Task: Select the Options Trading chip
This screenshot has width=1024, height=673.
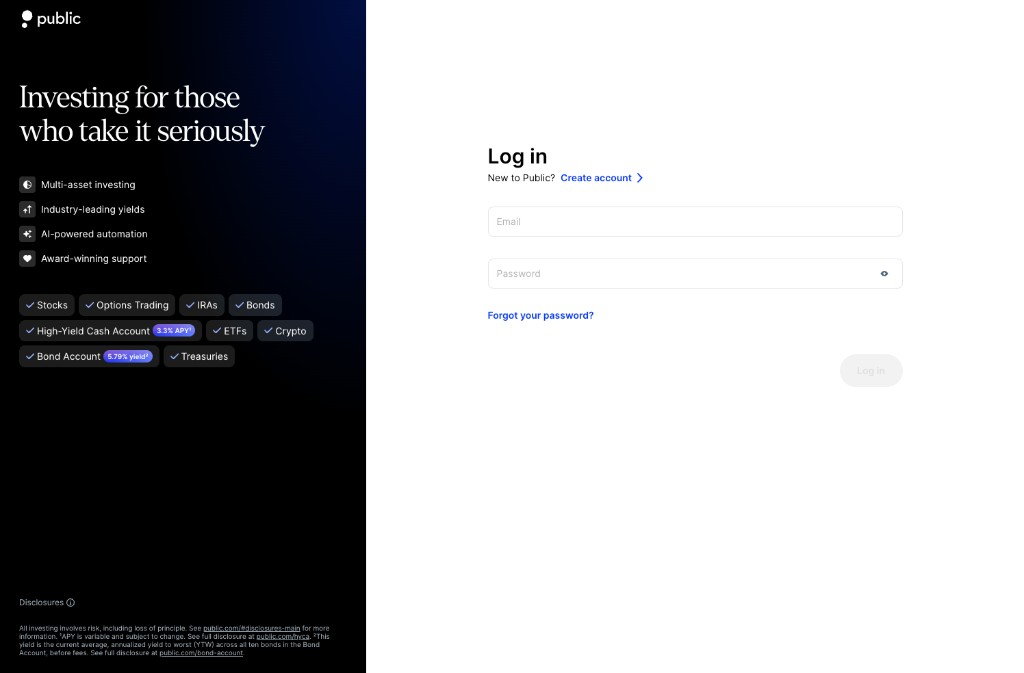Action: click(127, 305)
